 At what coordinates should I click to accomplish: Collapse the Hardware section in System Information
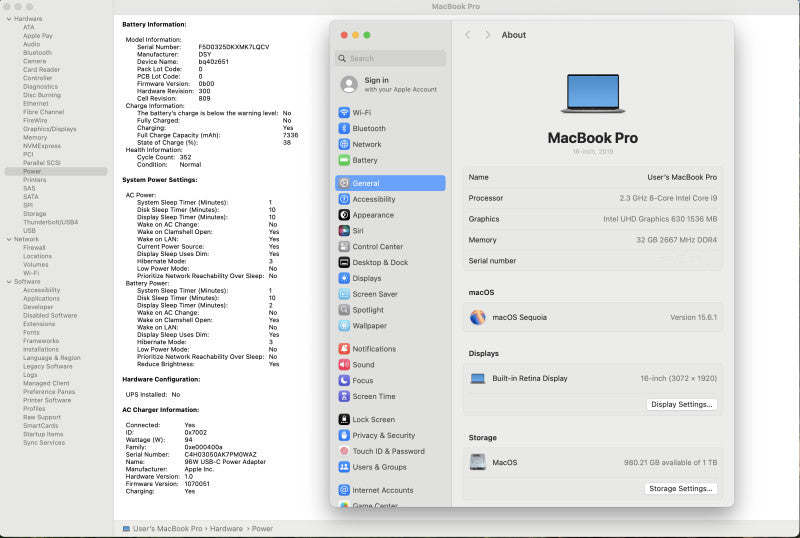9,19
